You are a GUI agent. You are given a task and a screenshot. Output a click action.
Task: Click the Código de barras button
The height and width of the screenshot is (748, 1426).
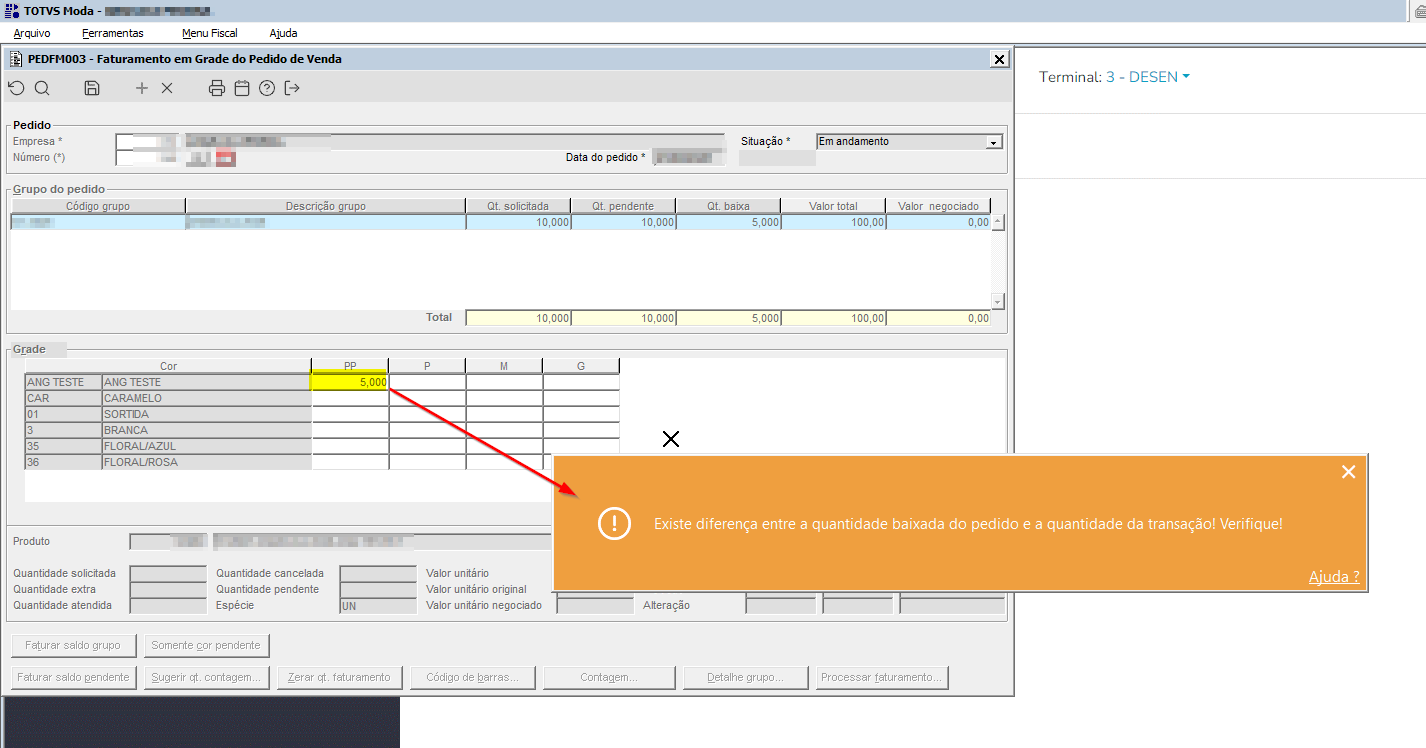(472, 677)
